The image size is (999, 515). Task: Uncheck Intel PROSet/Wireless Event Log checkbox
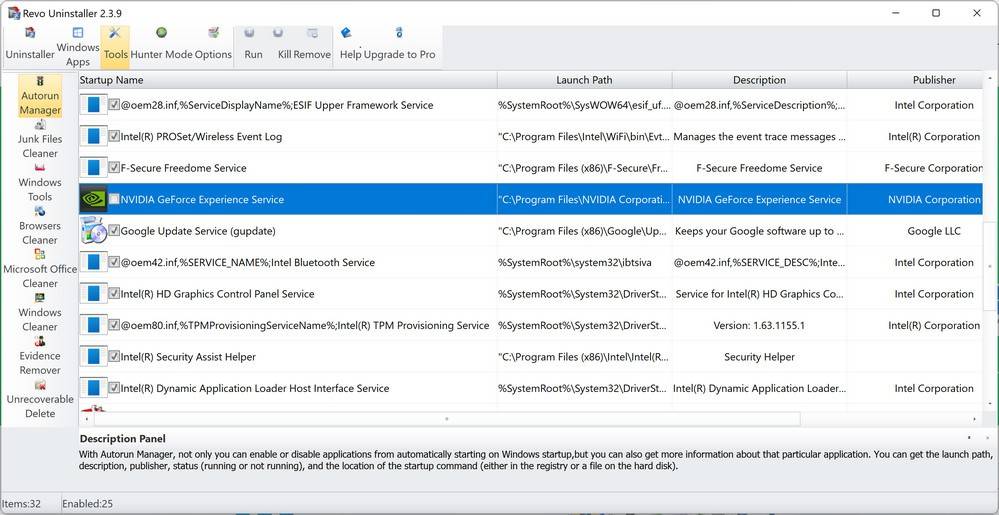[114, 136]
